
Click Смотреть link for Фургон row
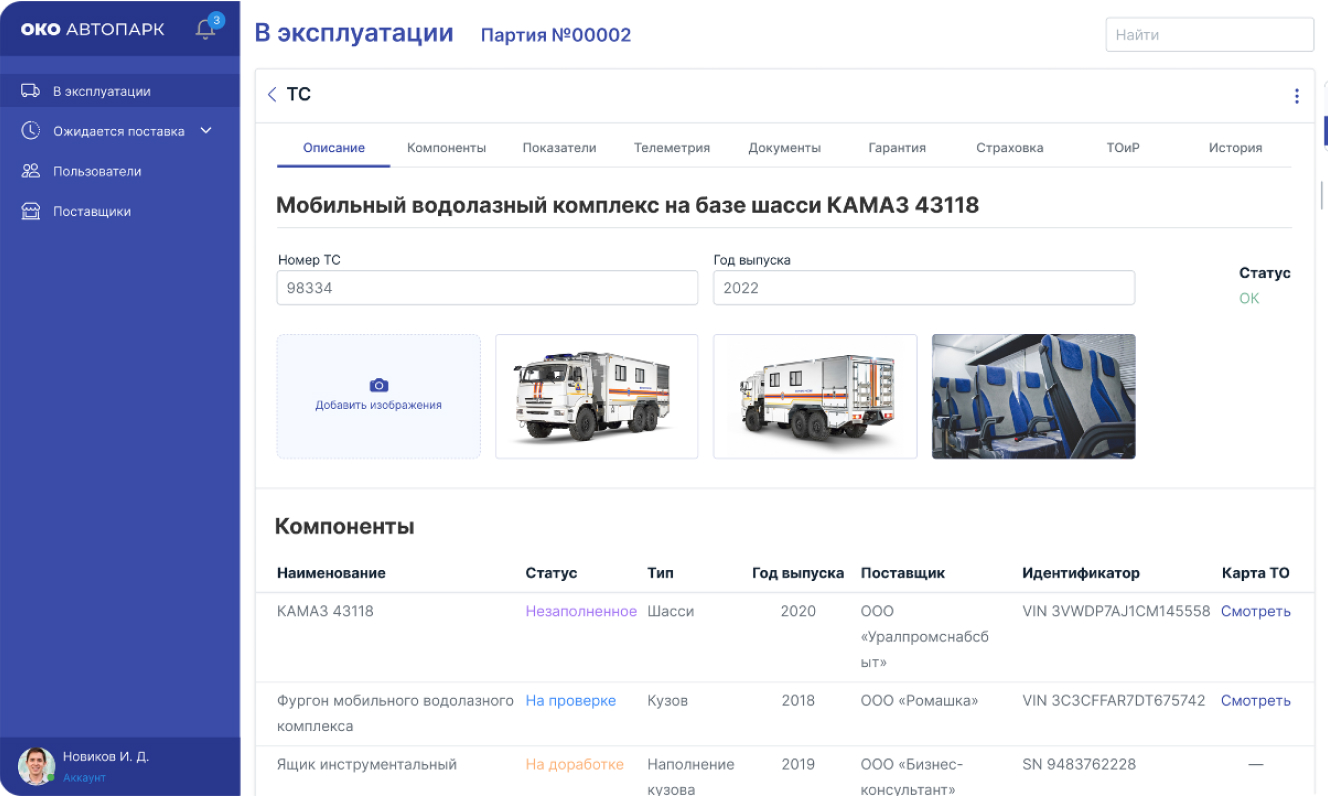pyautogui.click(x=1255, y=701)
